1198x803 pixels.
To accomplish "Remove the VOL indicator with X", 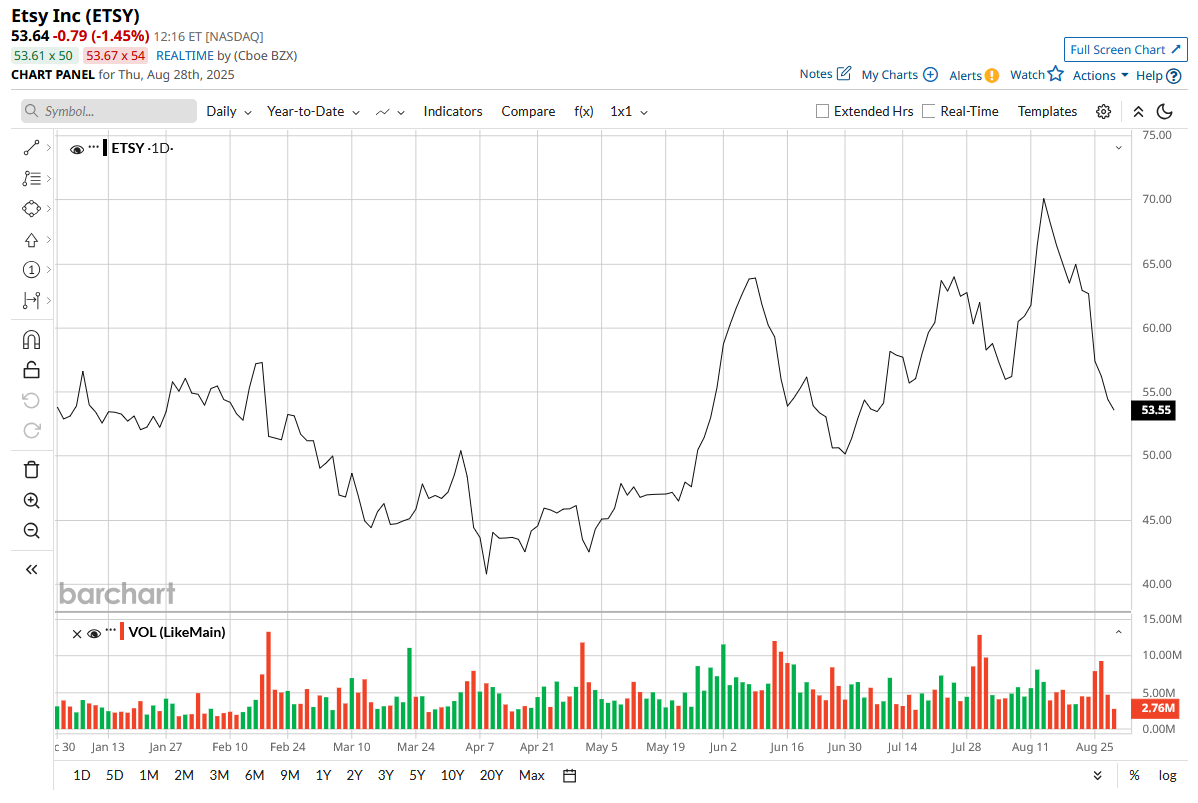I will click(x=77, y=634).
